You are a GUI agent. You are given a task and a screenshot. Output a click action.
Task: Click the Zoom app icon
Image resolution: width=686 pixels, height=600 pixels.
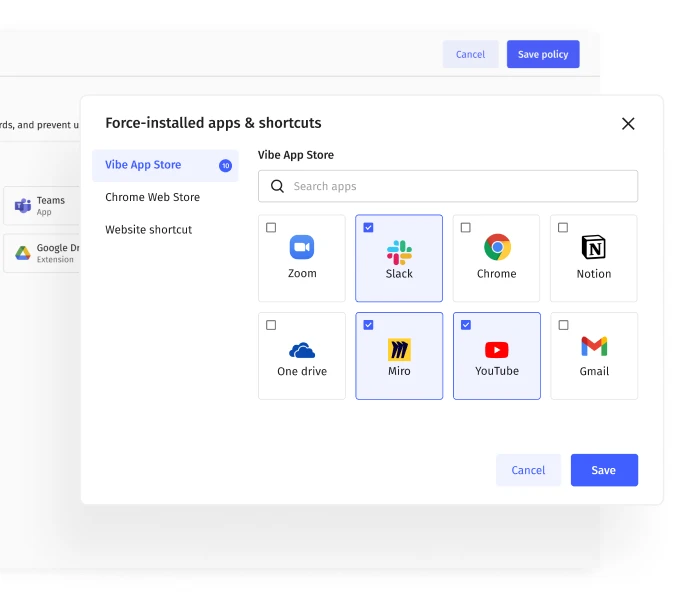(x=302, y=247)
